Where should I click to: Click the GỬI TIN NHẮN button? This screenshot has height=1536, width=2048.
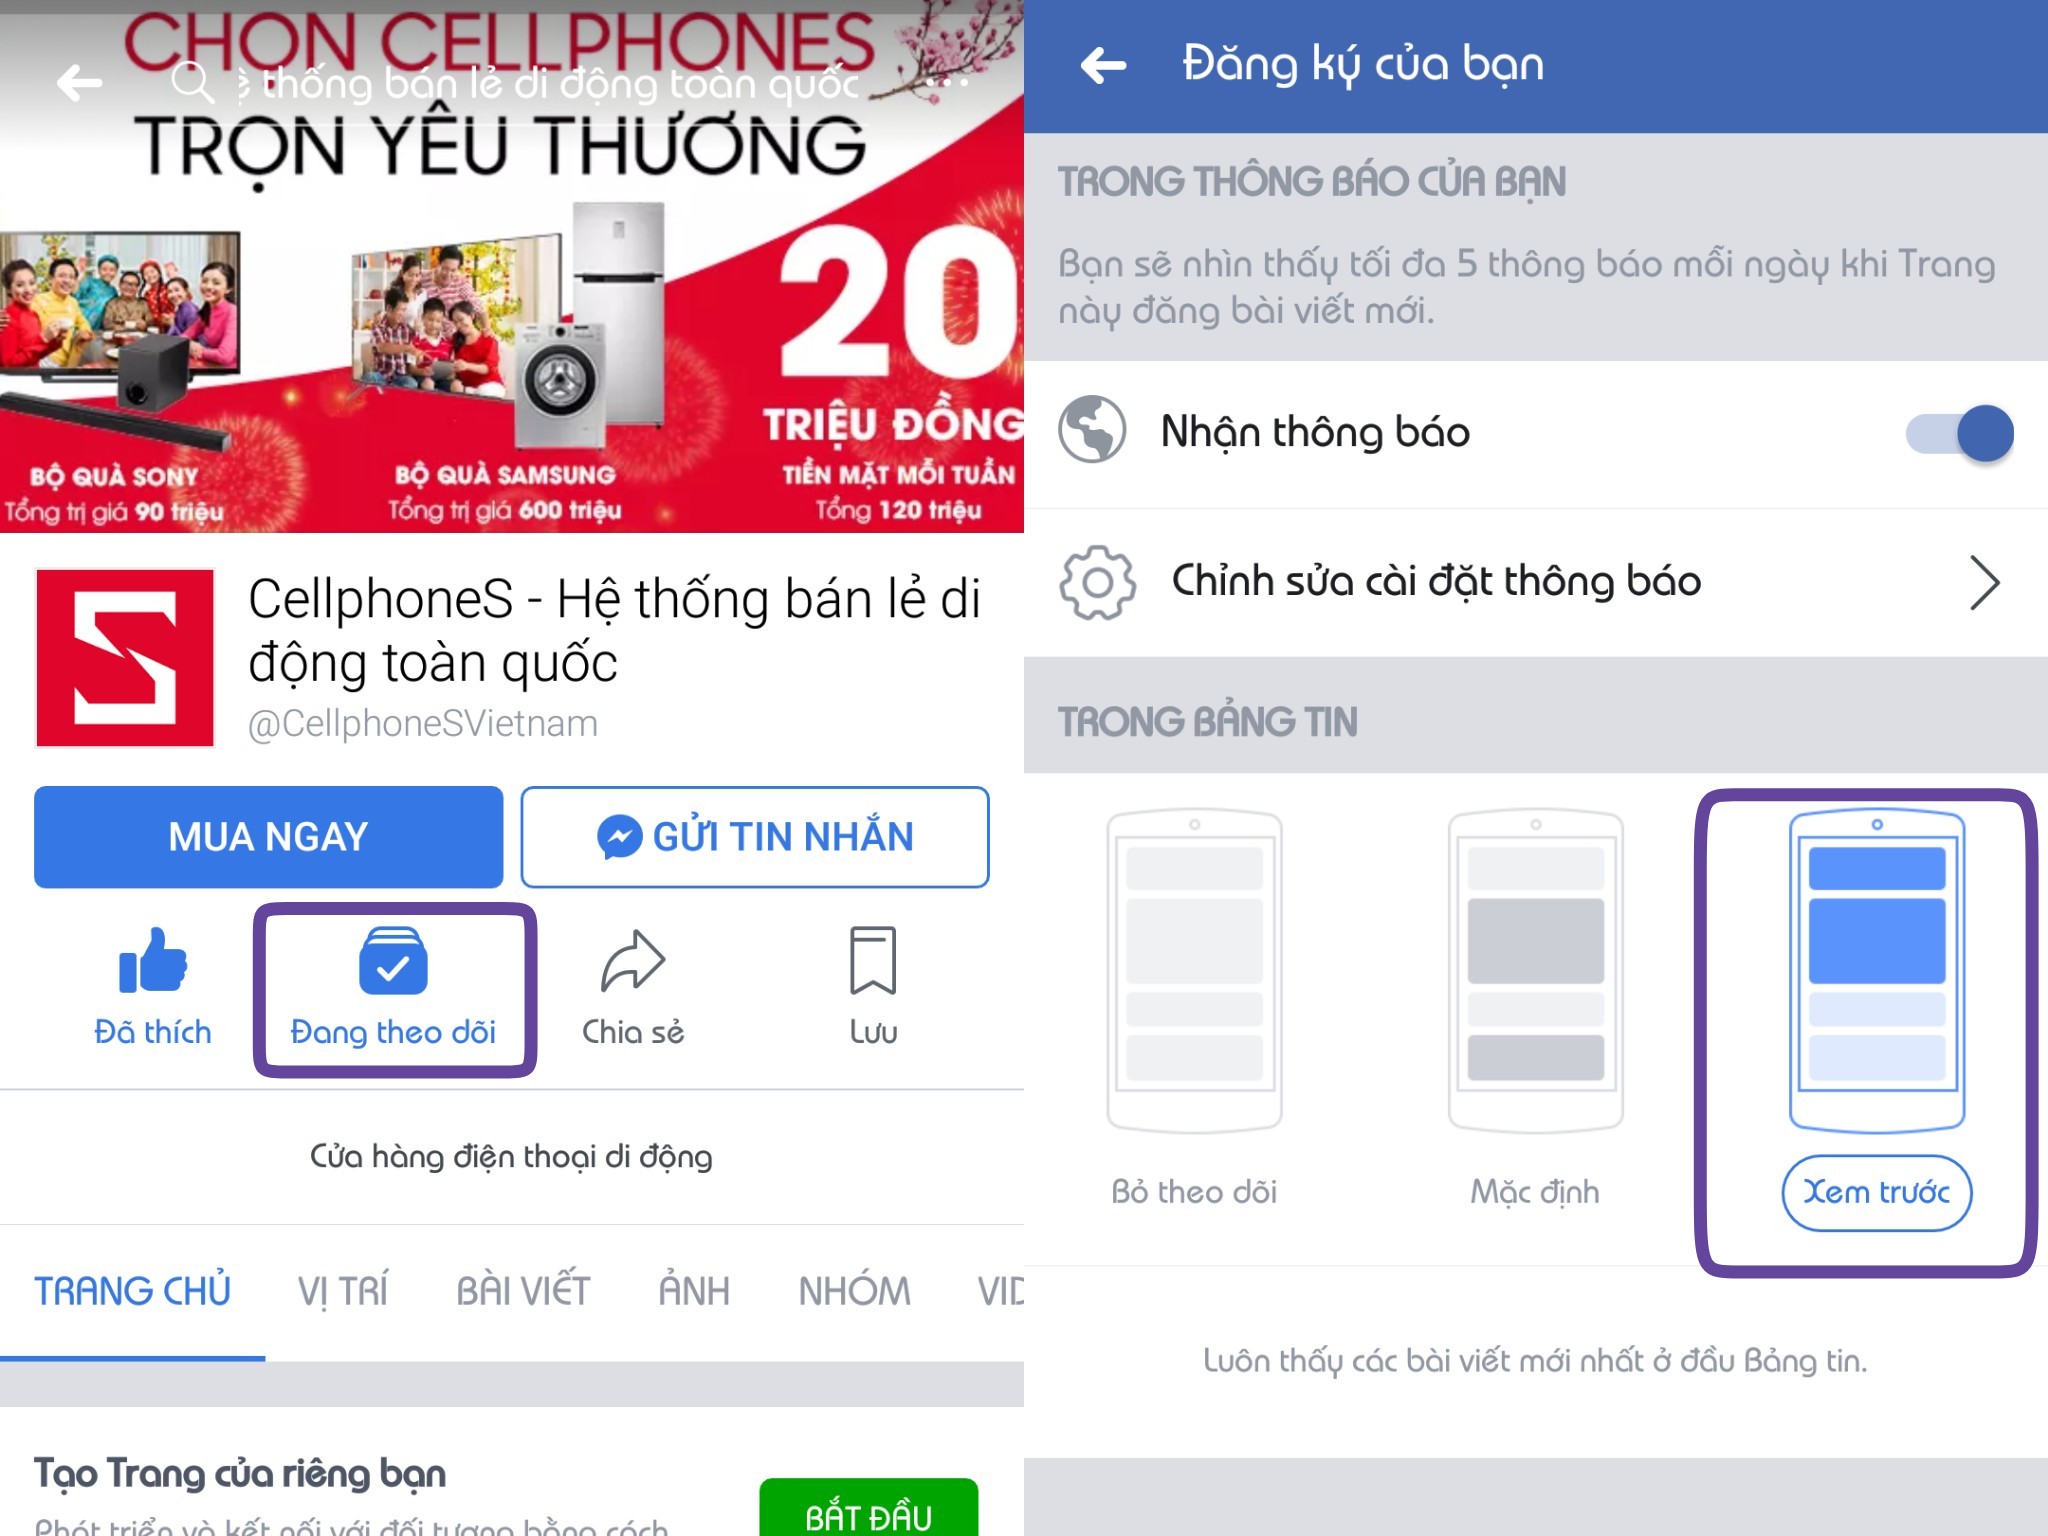tap(755, 837)
